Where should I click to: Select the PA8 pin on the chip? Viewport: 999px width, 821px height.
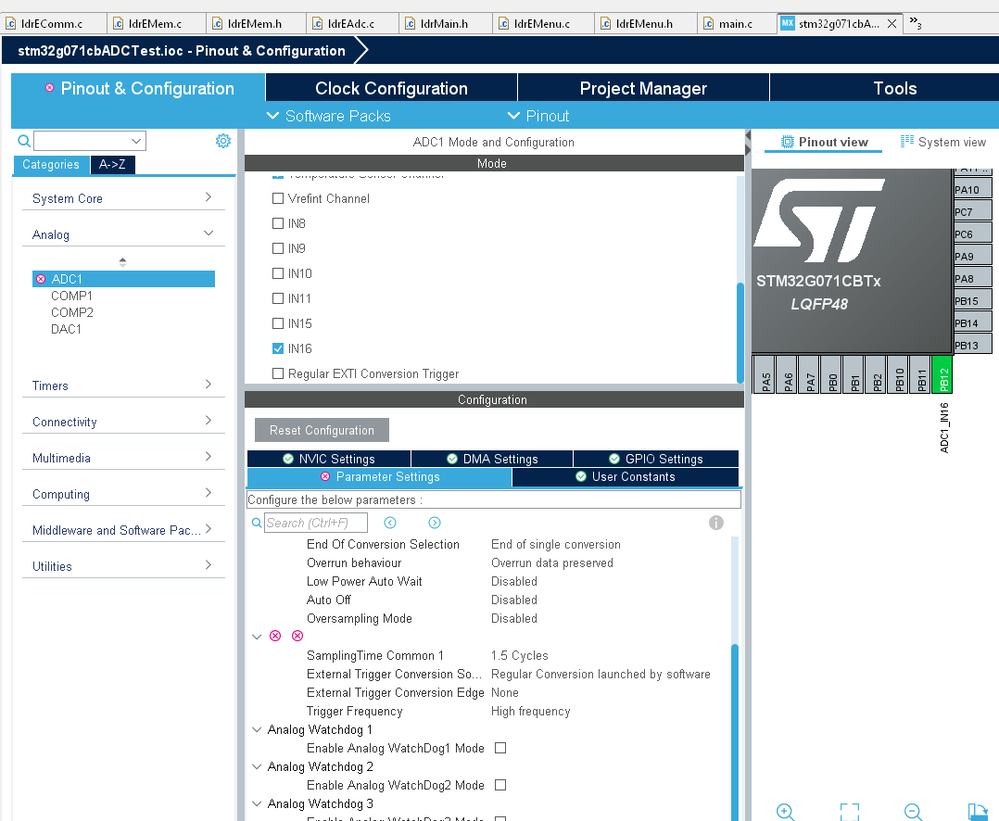972,279
